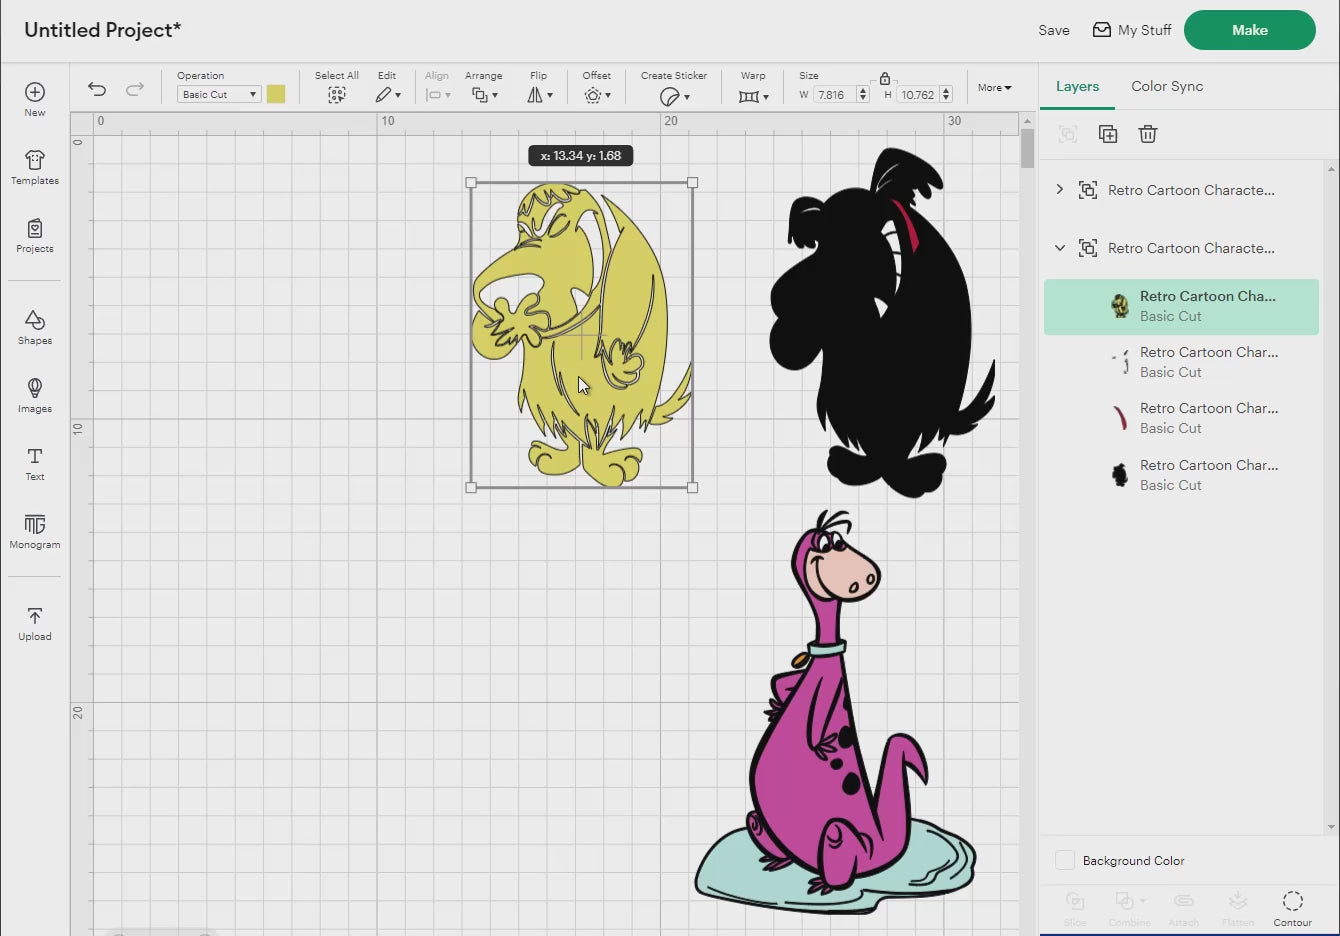
Task: Open the Warp dropdown
Action: pyautogui.click(x=754, y=96)
